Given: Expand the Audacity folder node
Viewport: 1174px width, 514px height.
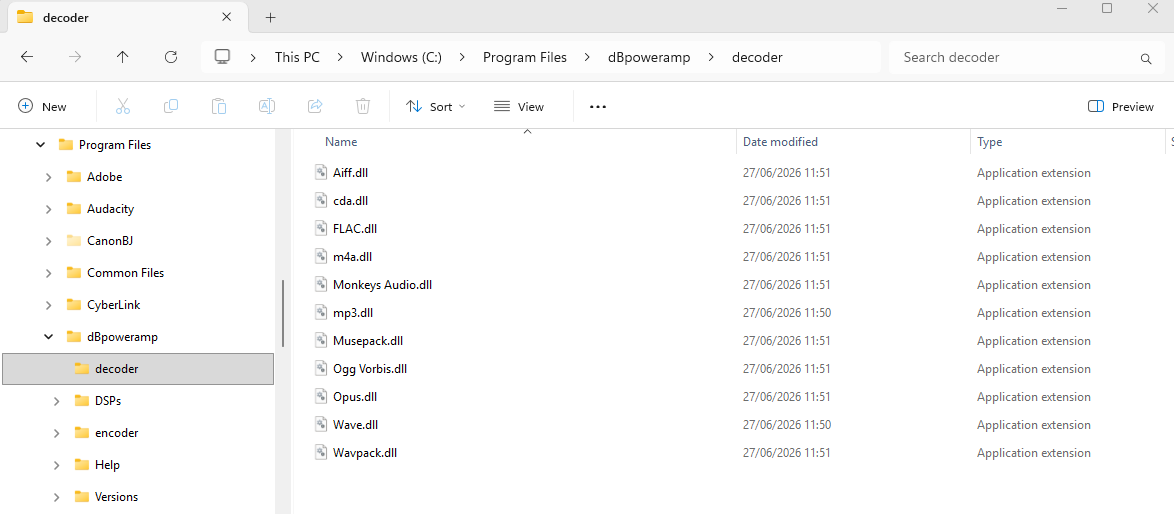Looking at the screenshot, I should (49, 209).
